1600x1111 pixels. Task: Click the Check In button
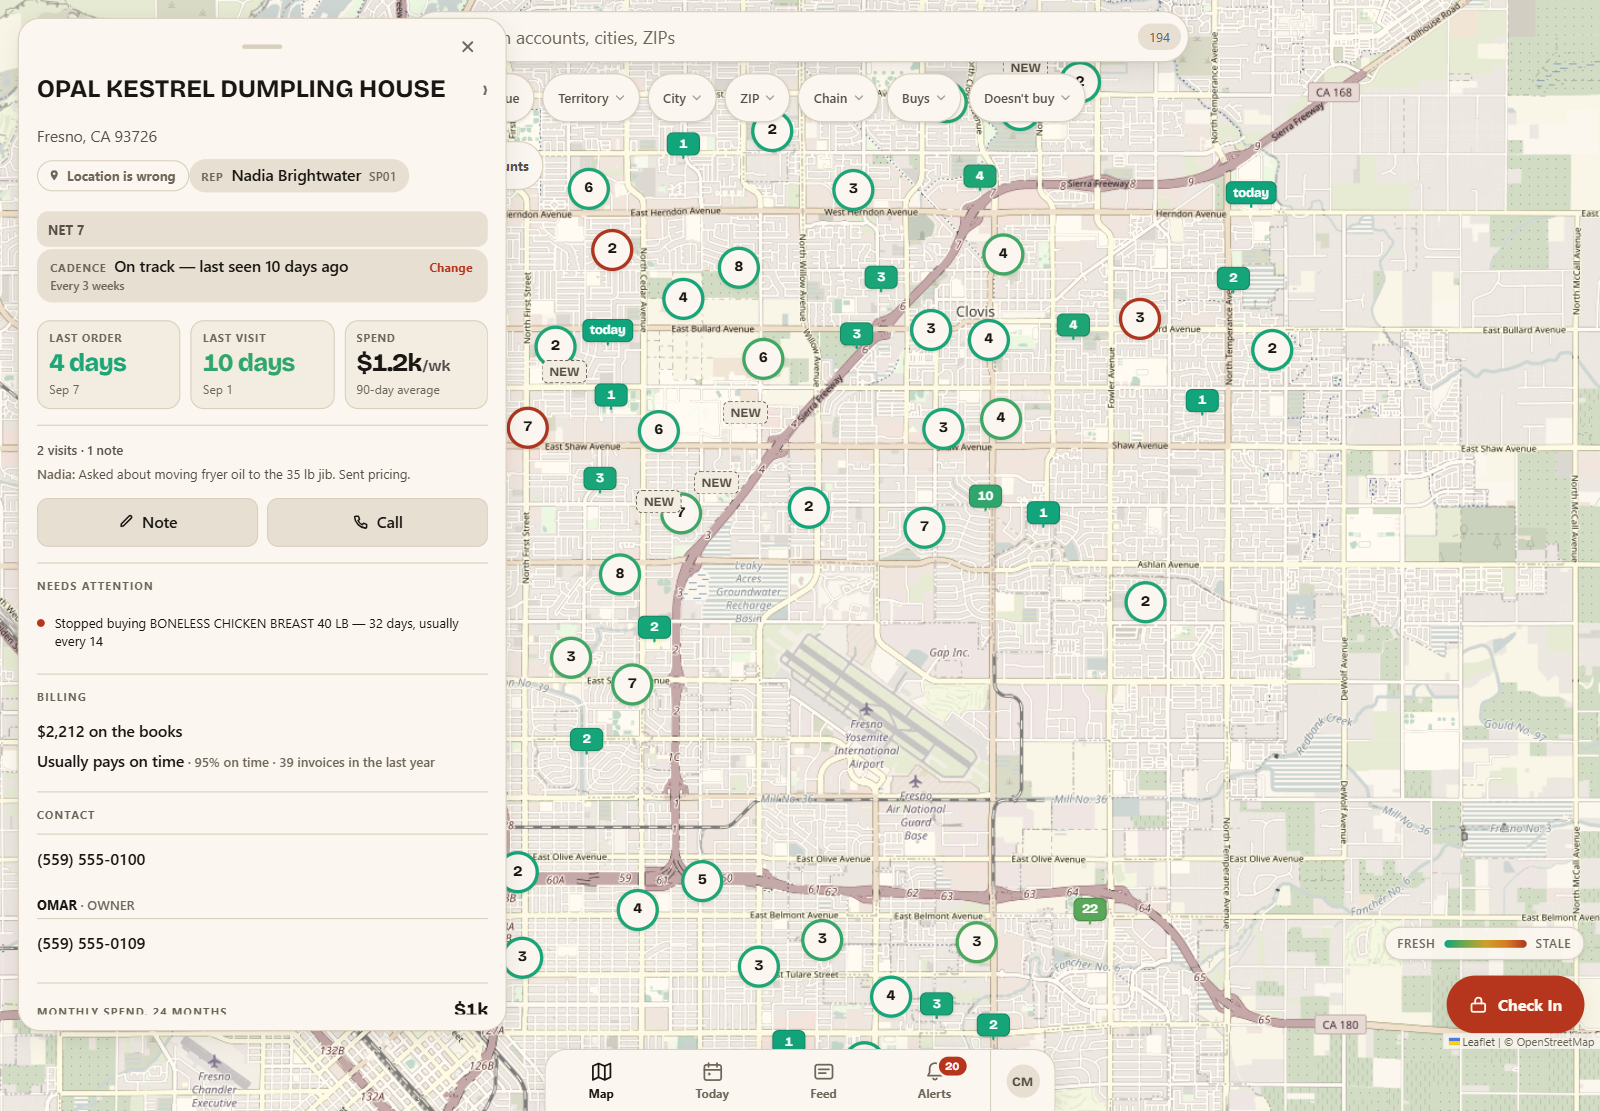(1515, 1005)
